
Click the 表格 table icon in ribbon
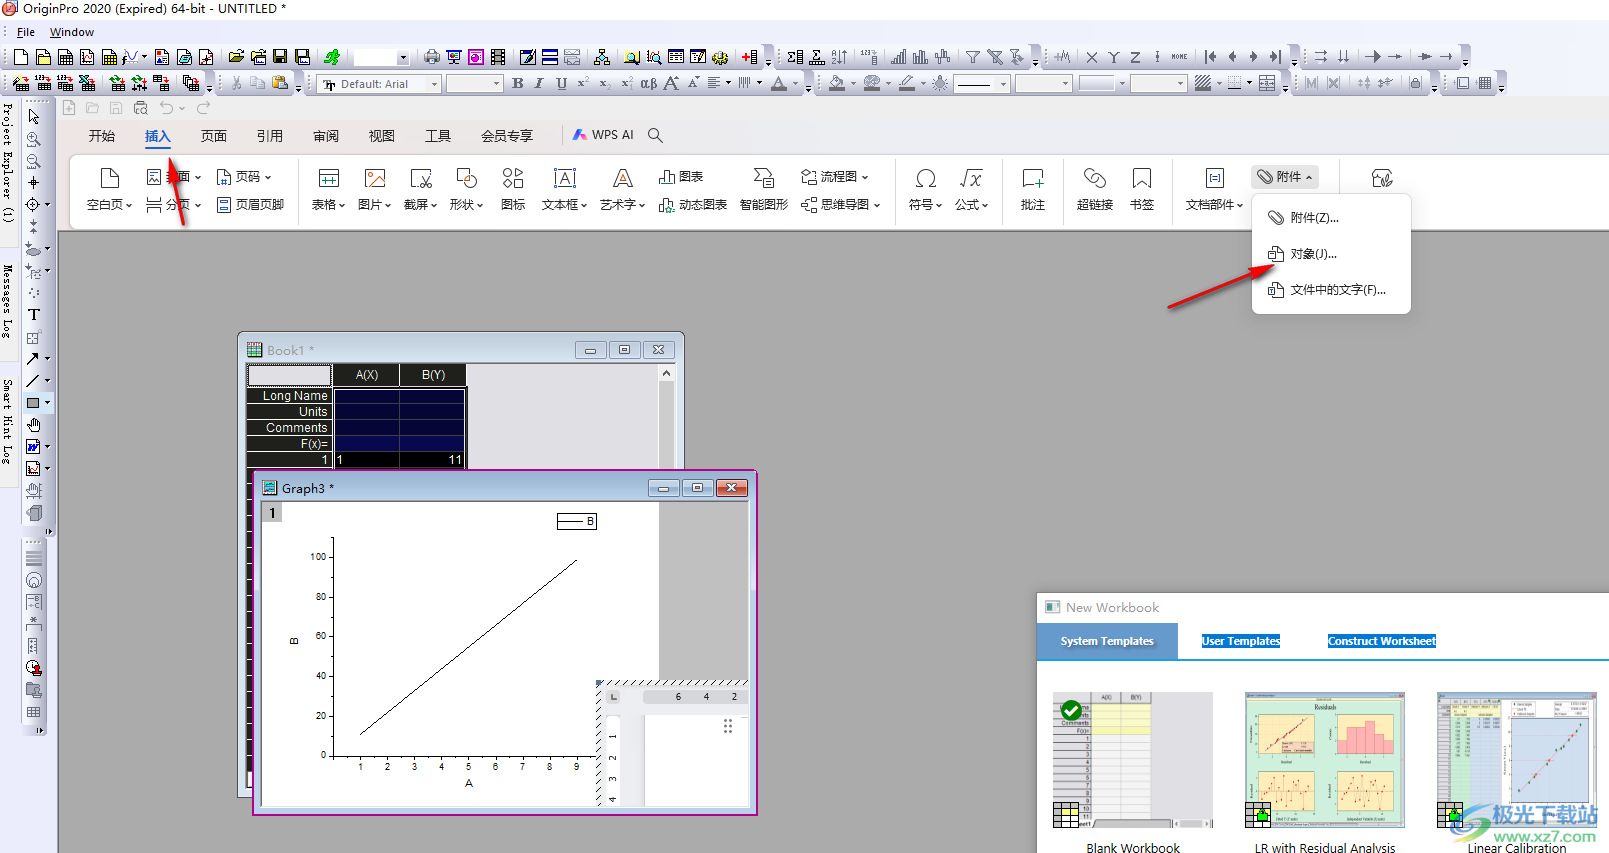(328, 179)
